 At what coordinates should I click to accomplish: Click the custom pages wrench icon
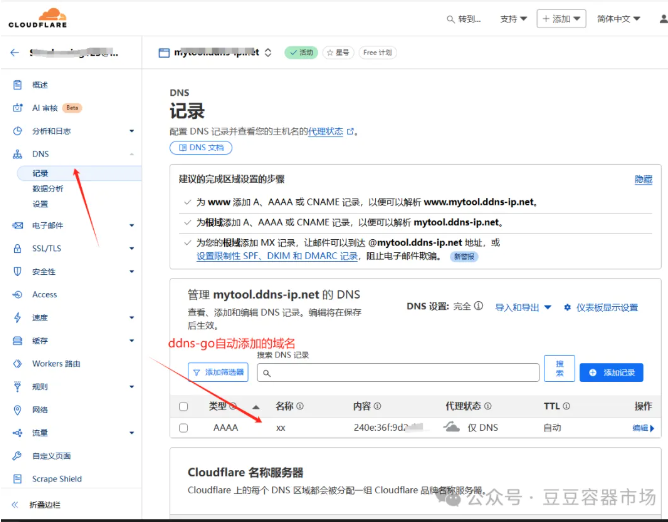coord(17,456)
